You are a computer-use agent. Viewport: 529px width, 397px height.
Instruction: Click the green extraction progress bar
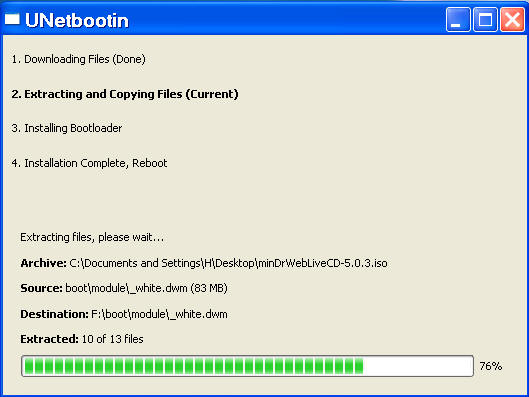247,366
